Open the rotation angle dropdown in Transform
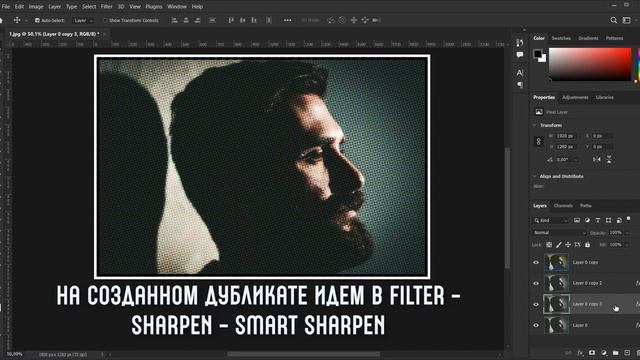 [576, 160]
